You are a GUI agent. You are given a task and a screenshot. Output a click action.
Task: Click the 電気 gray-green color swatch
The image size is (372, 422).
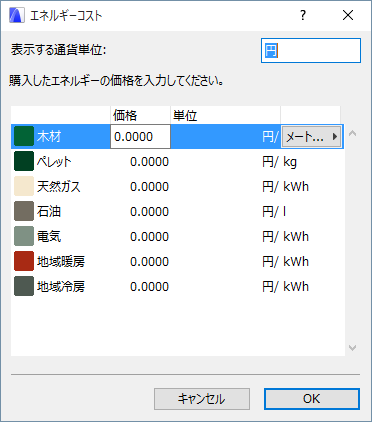24,236
